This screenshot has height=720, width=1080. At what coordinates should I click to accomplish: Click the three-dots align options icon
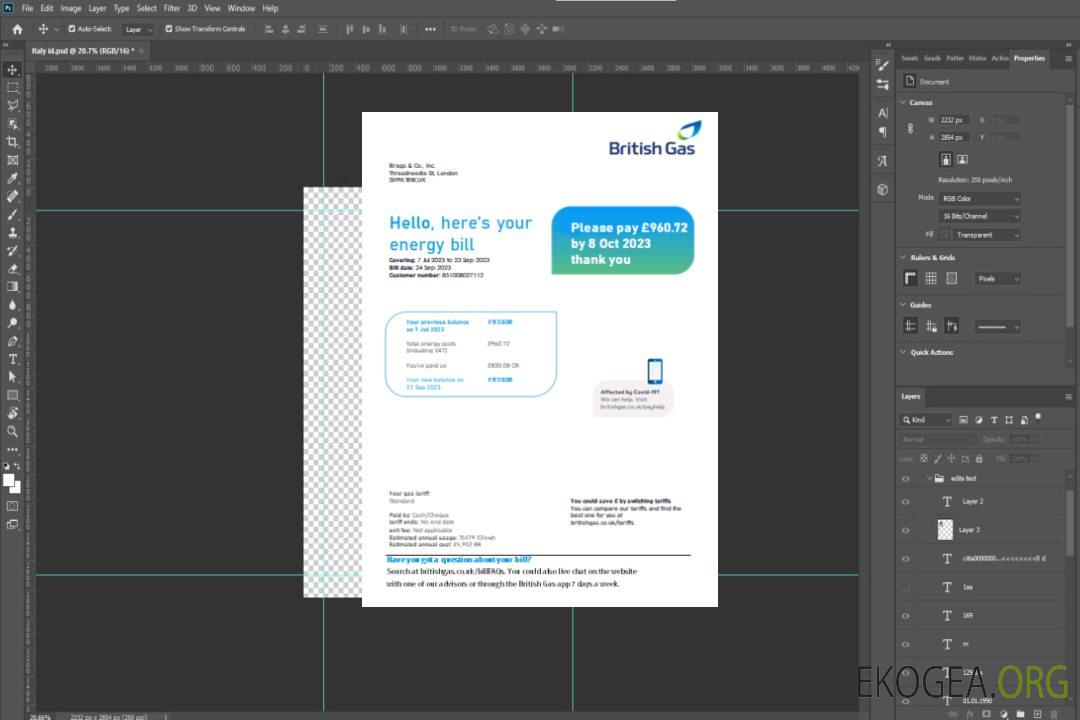pos(430,29)
